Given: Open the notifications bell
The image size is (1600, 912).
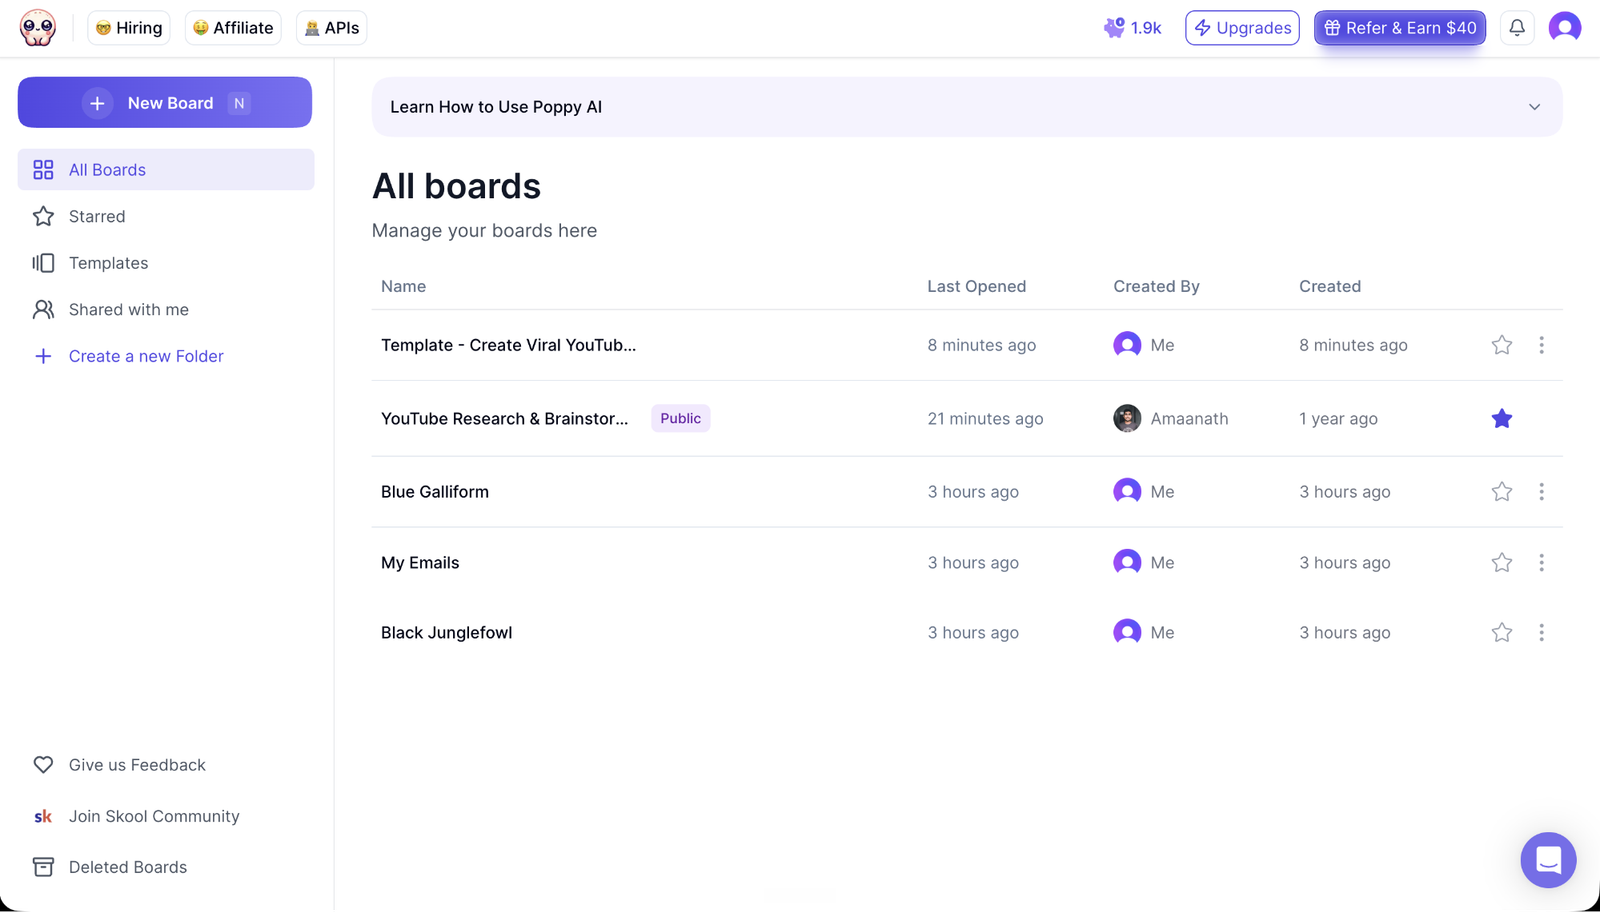Looking at the screenshot, I should [x=1517, y=28].
